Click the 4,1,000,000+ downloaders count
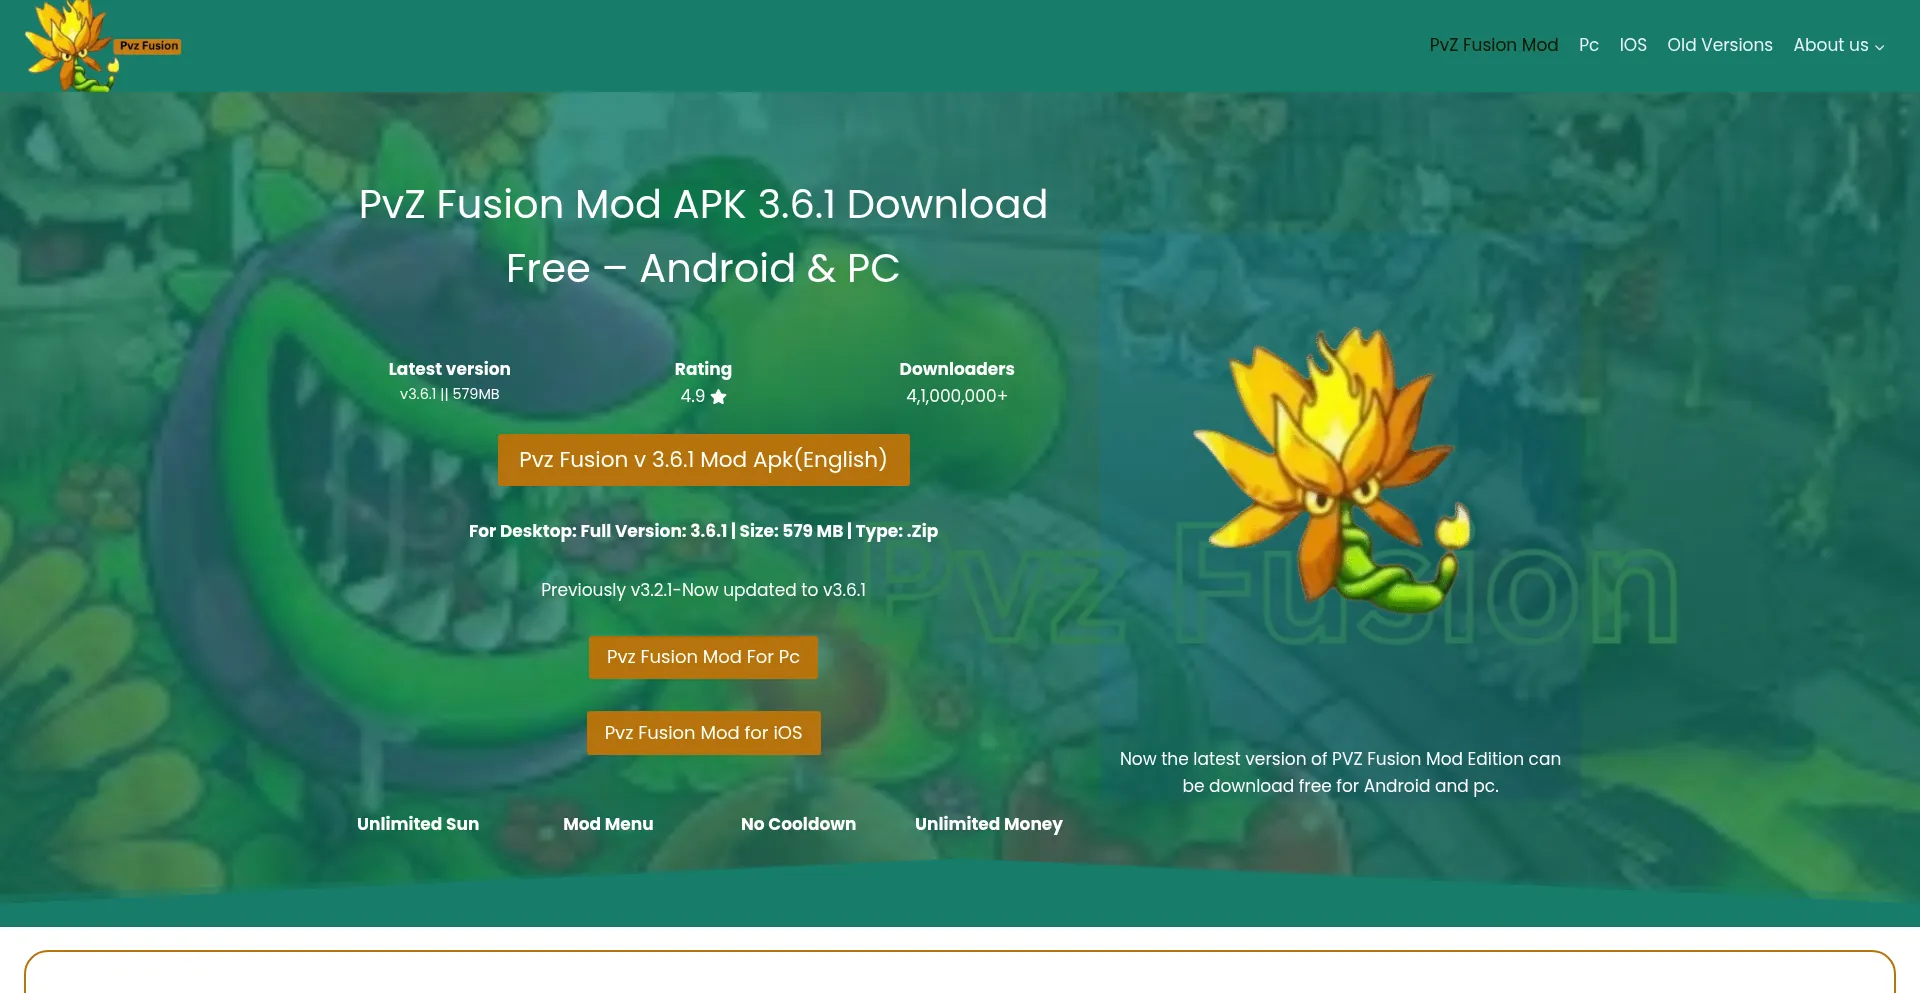1920x993 pixels. (956, 396)
